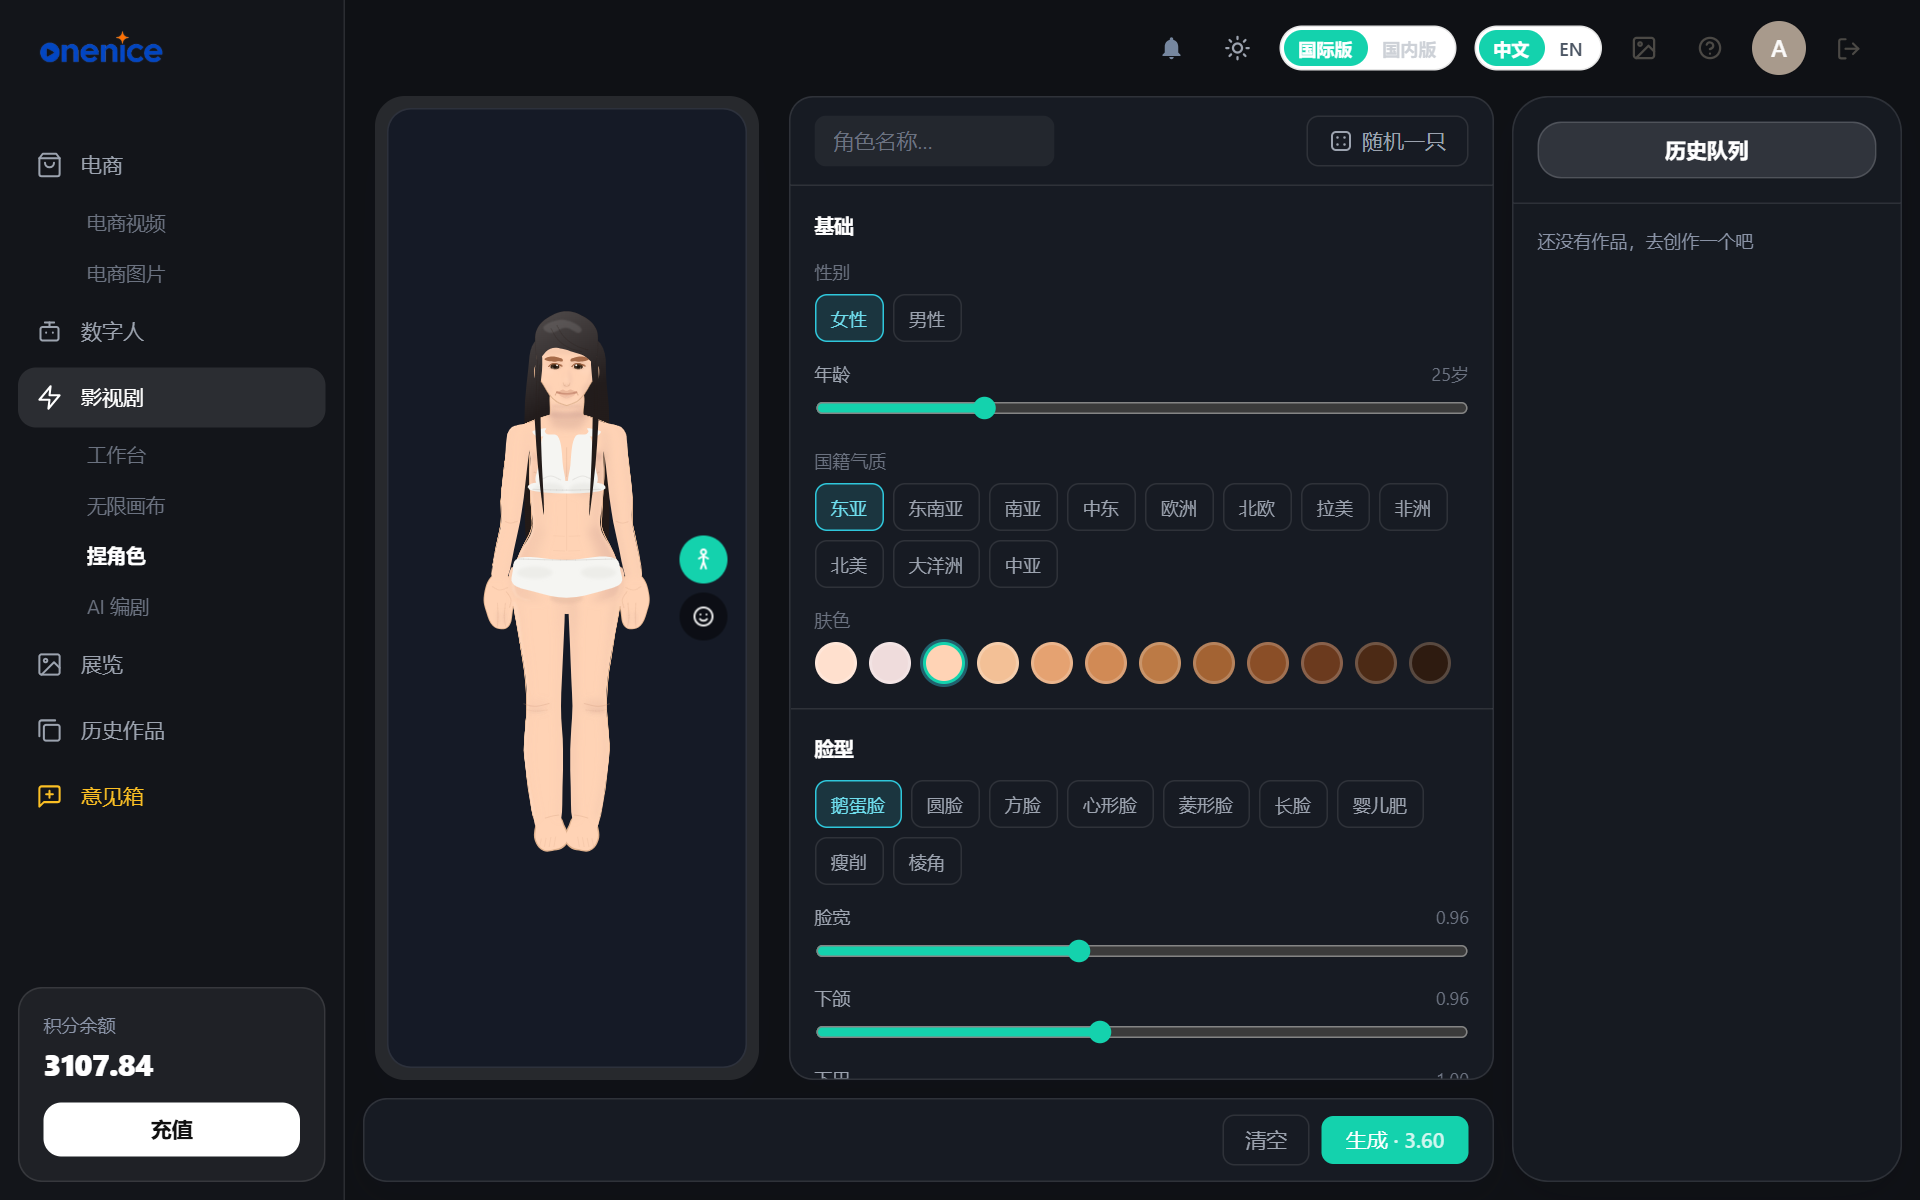This screenshot has height=1200, width=1920.
Task: Open 电商 section in sidebar
Action: (x=171, y=165)
